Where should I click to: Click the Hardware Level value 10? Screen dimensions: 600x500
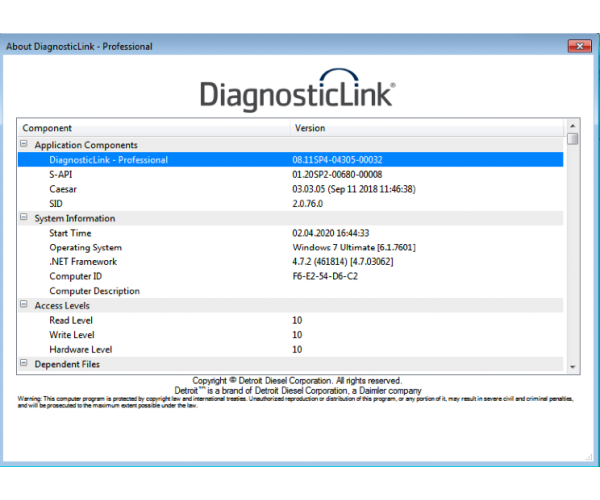(x=297, y=349)
